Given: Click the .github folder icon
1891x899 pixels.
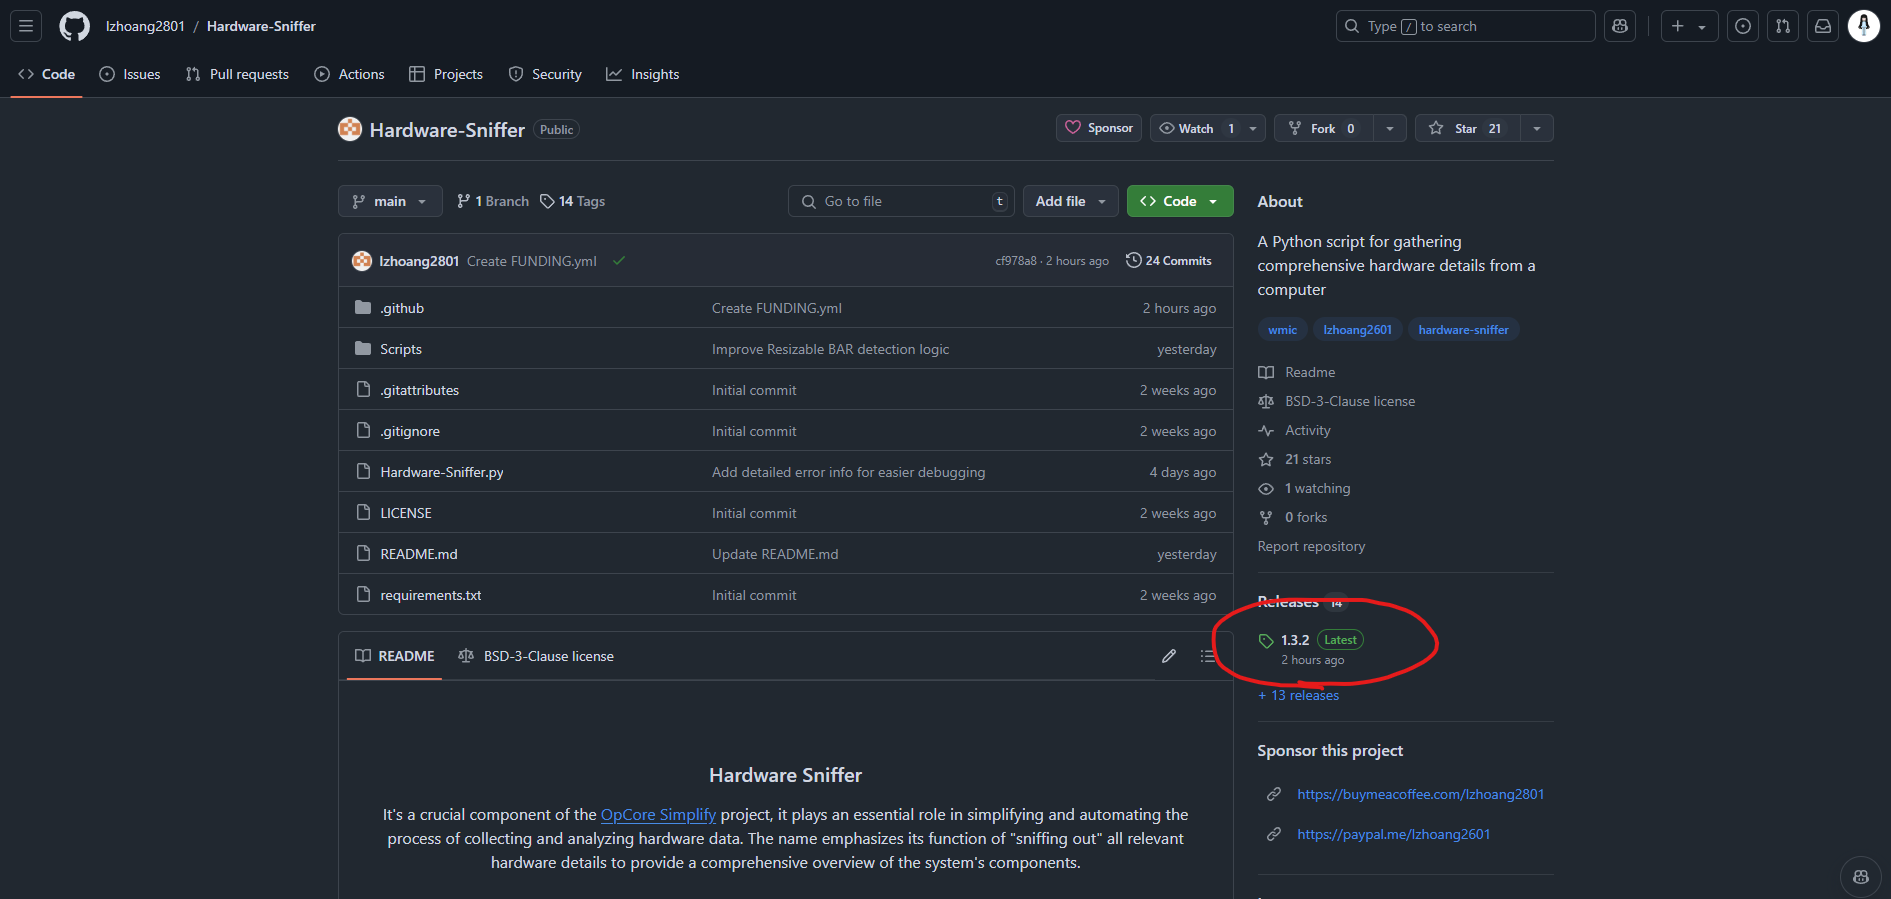Looking at the screenshot, I should 363,308.
